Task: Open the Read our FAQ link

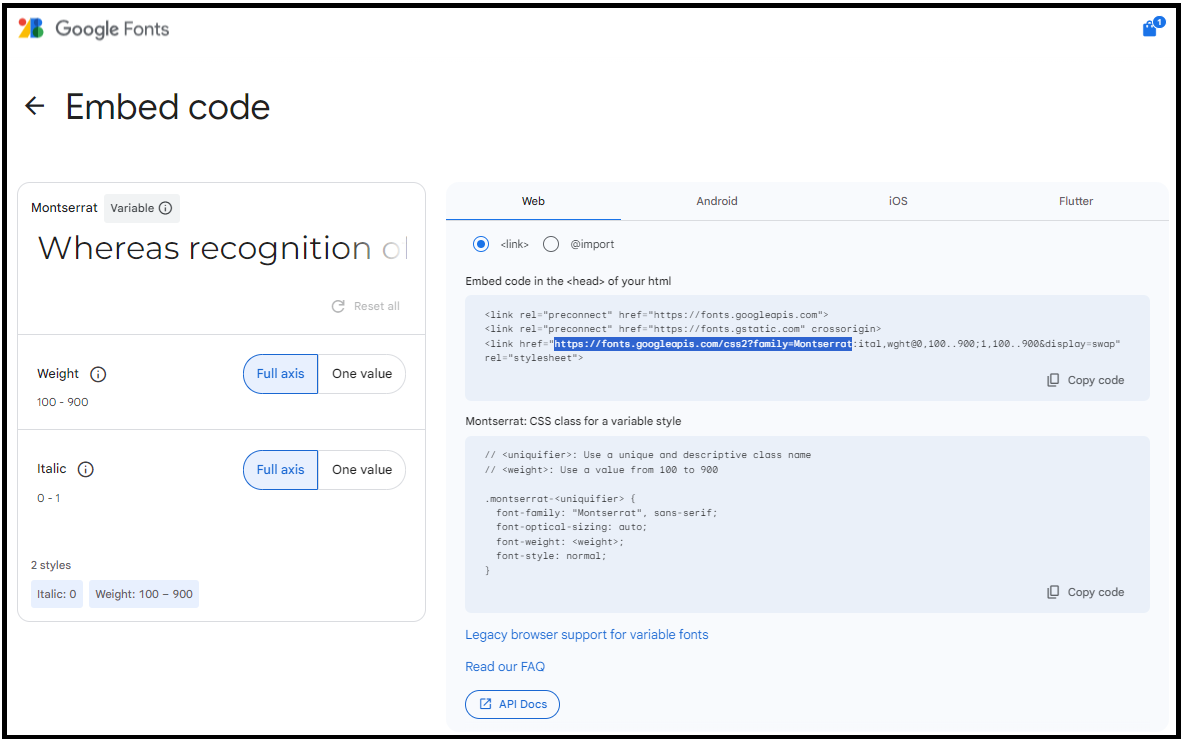Action: [505, 666]
